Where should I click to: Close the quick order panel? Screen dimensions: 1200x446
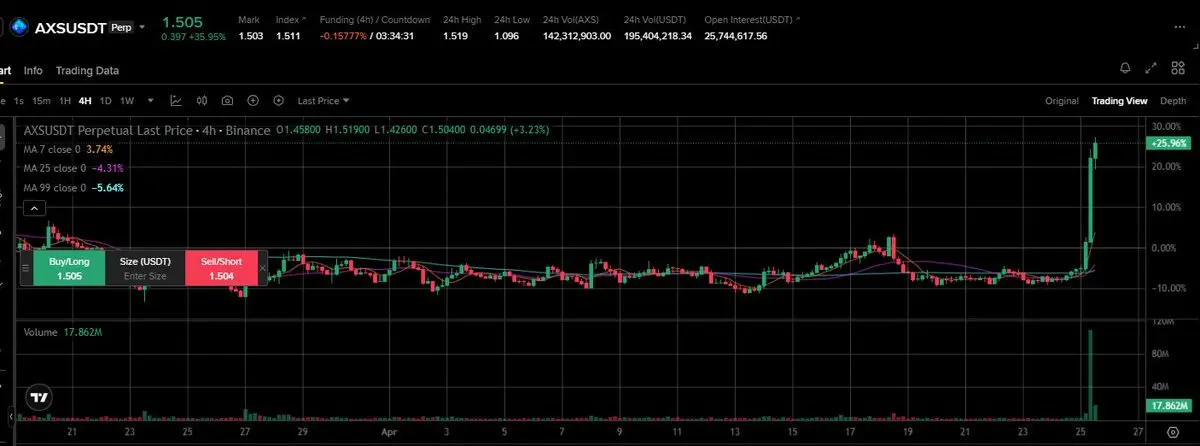(263, 268)
